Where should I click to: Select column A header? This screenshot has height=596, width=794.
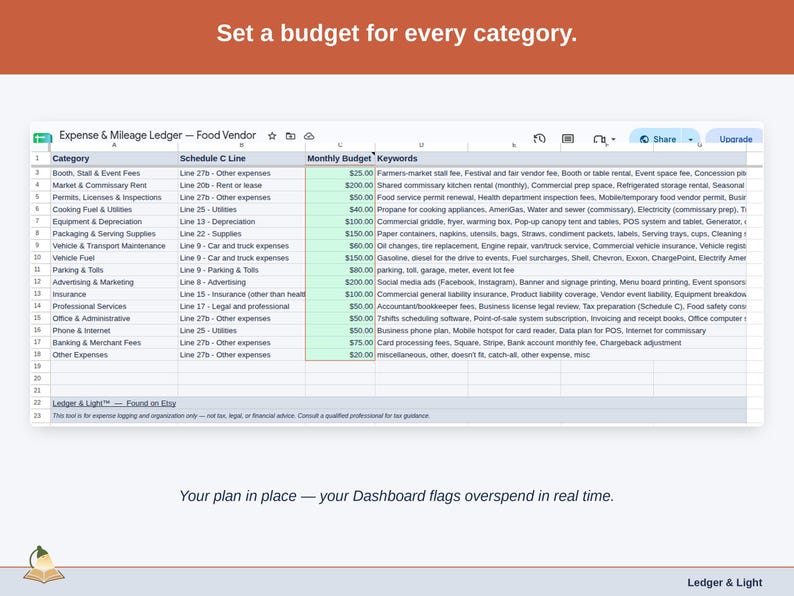click(114, 146)
